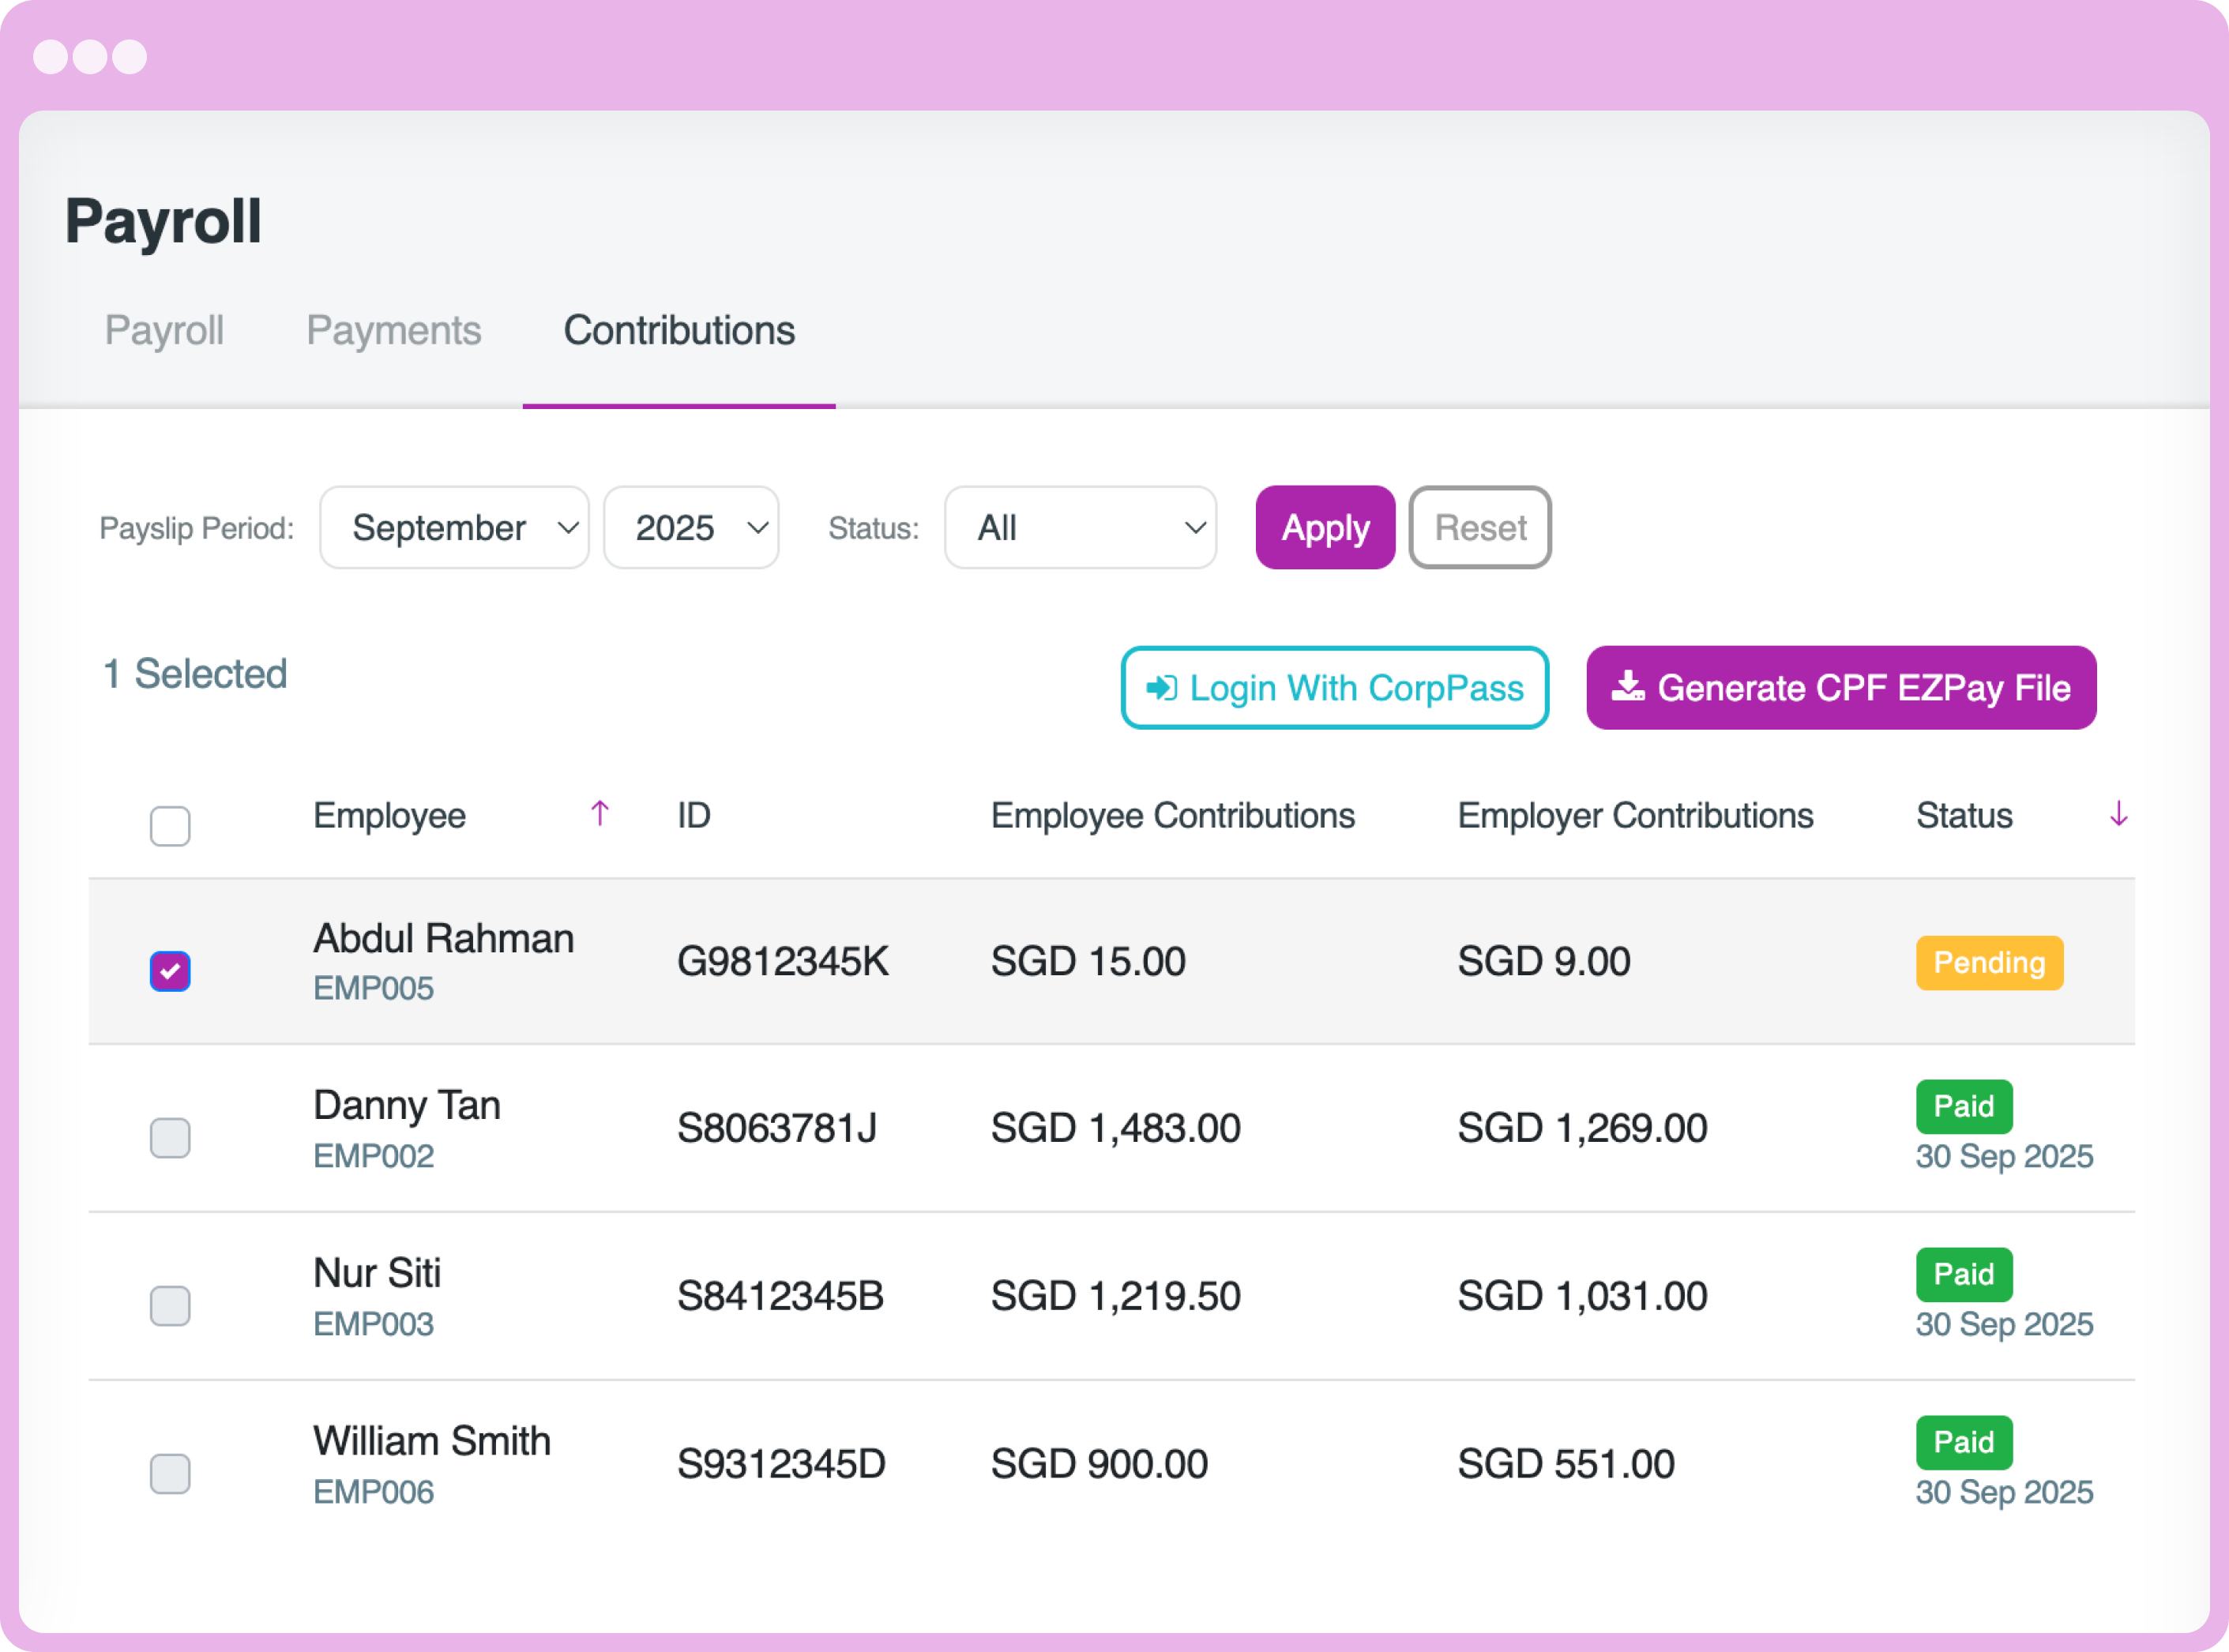Check the select-all checkbox in table header

(x=170, y=825)
